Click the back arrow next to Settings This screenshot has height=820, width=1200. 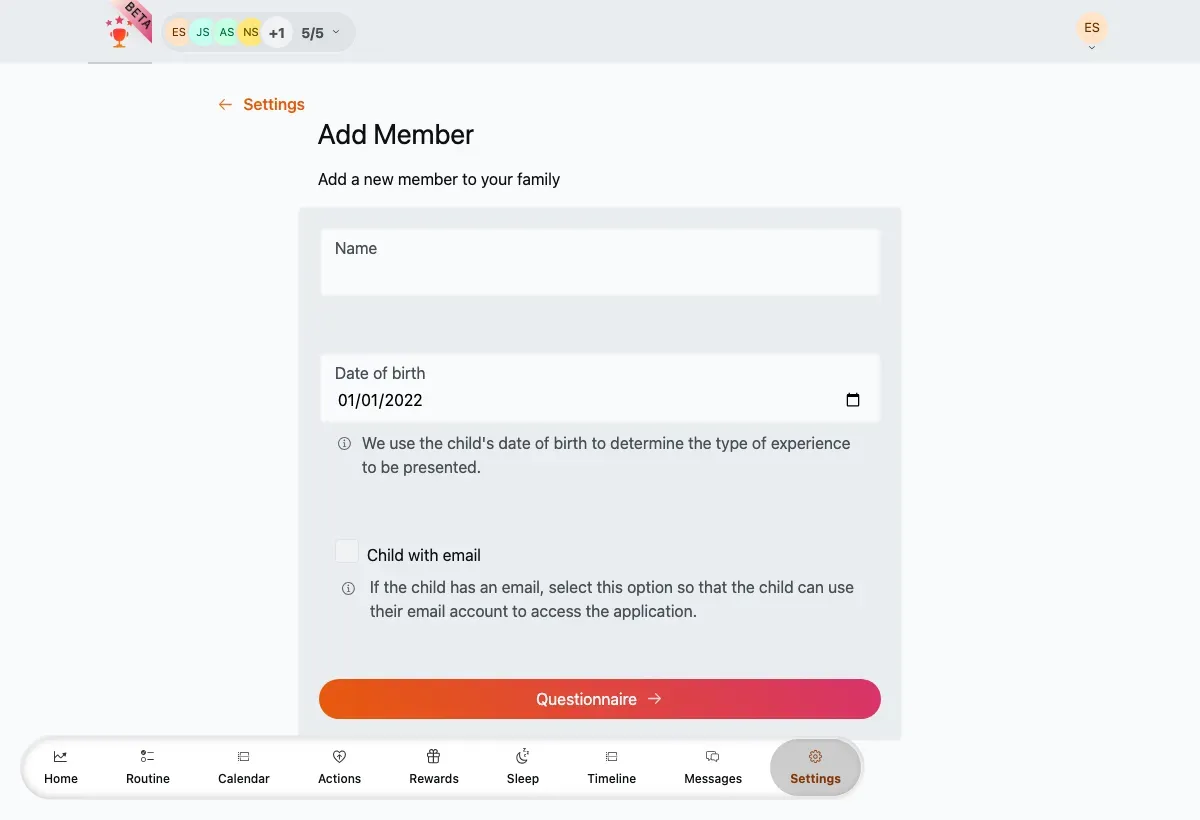click(225, 104)
